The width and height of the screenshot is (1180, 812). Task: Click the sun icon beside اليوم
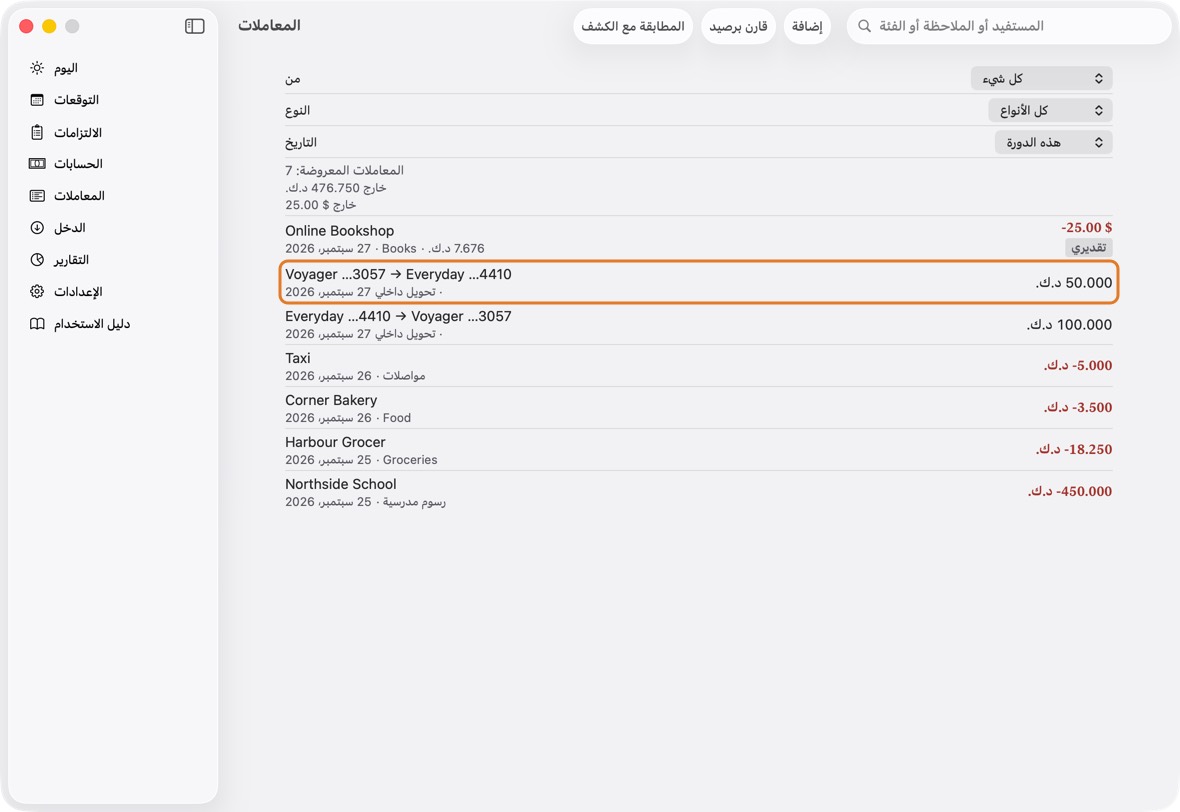[37, 68]
